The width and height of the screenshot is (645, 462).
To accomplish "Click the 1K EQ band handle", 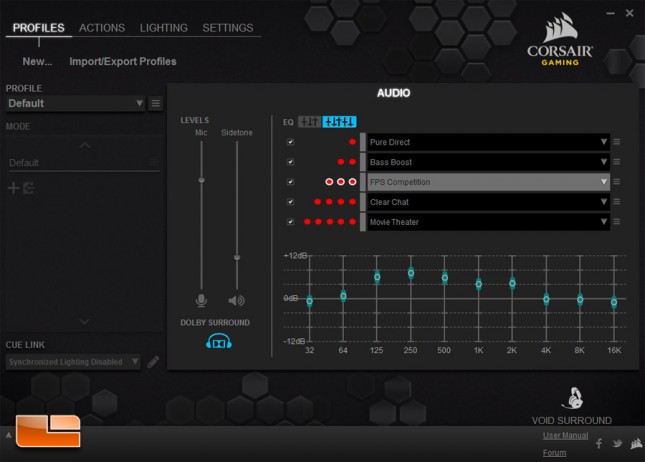I will [478, 284].
